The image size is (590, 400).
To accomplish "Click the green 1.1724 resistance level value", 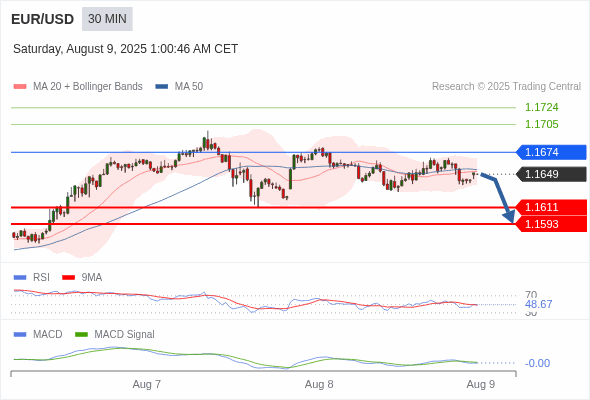I will (x=542, y=108).
